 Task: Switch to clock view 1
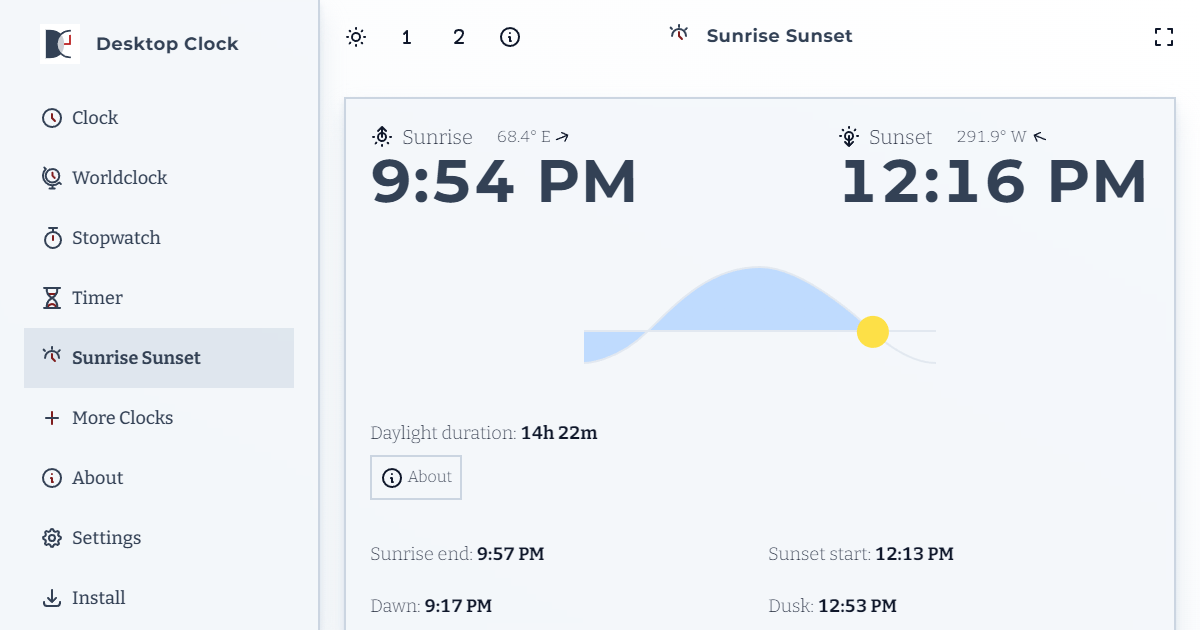tap(406, 37)
